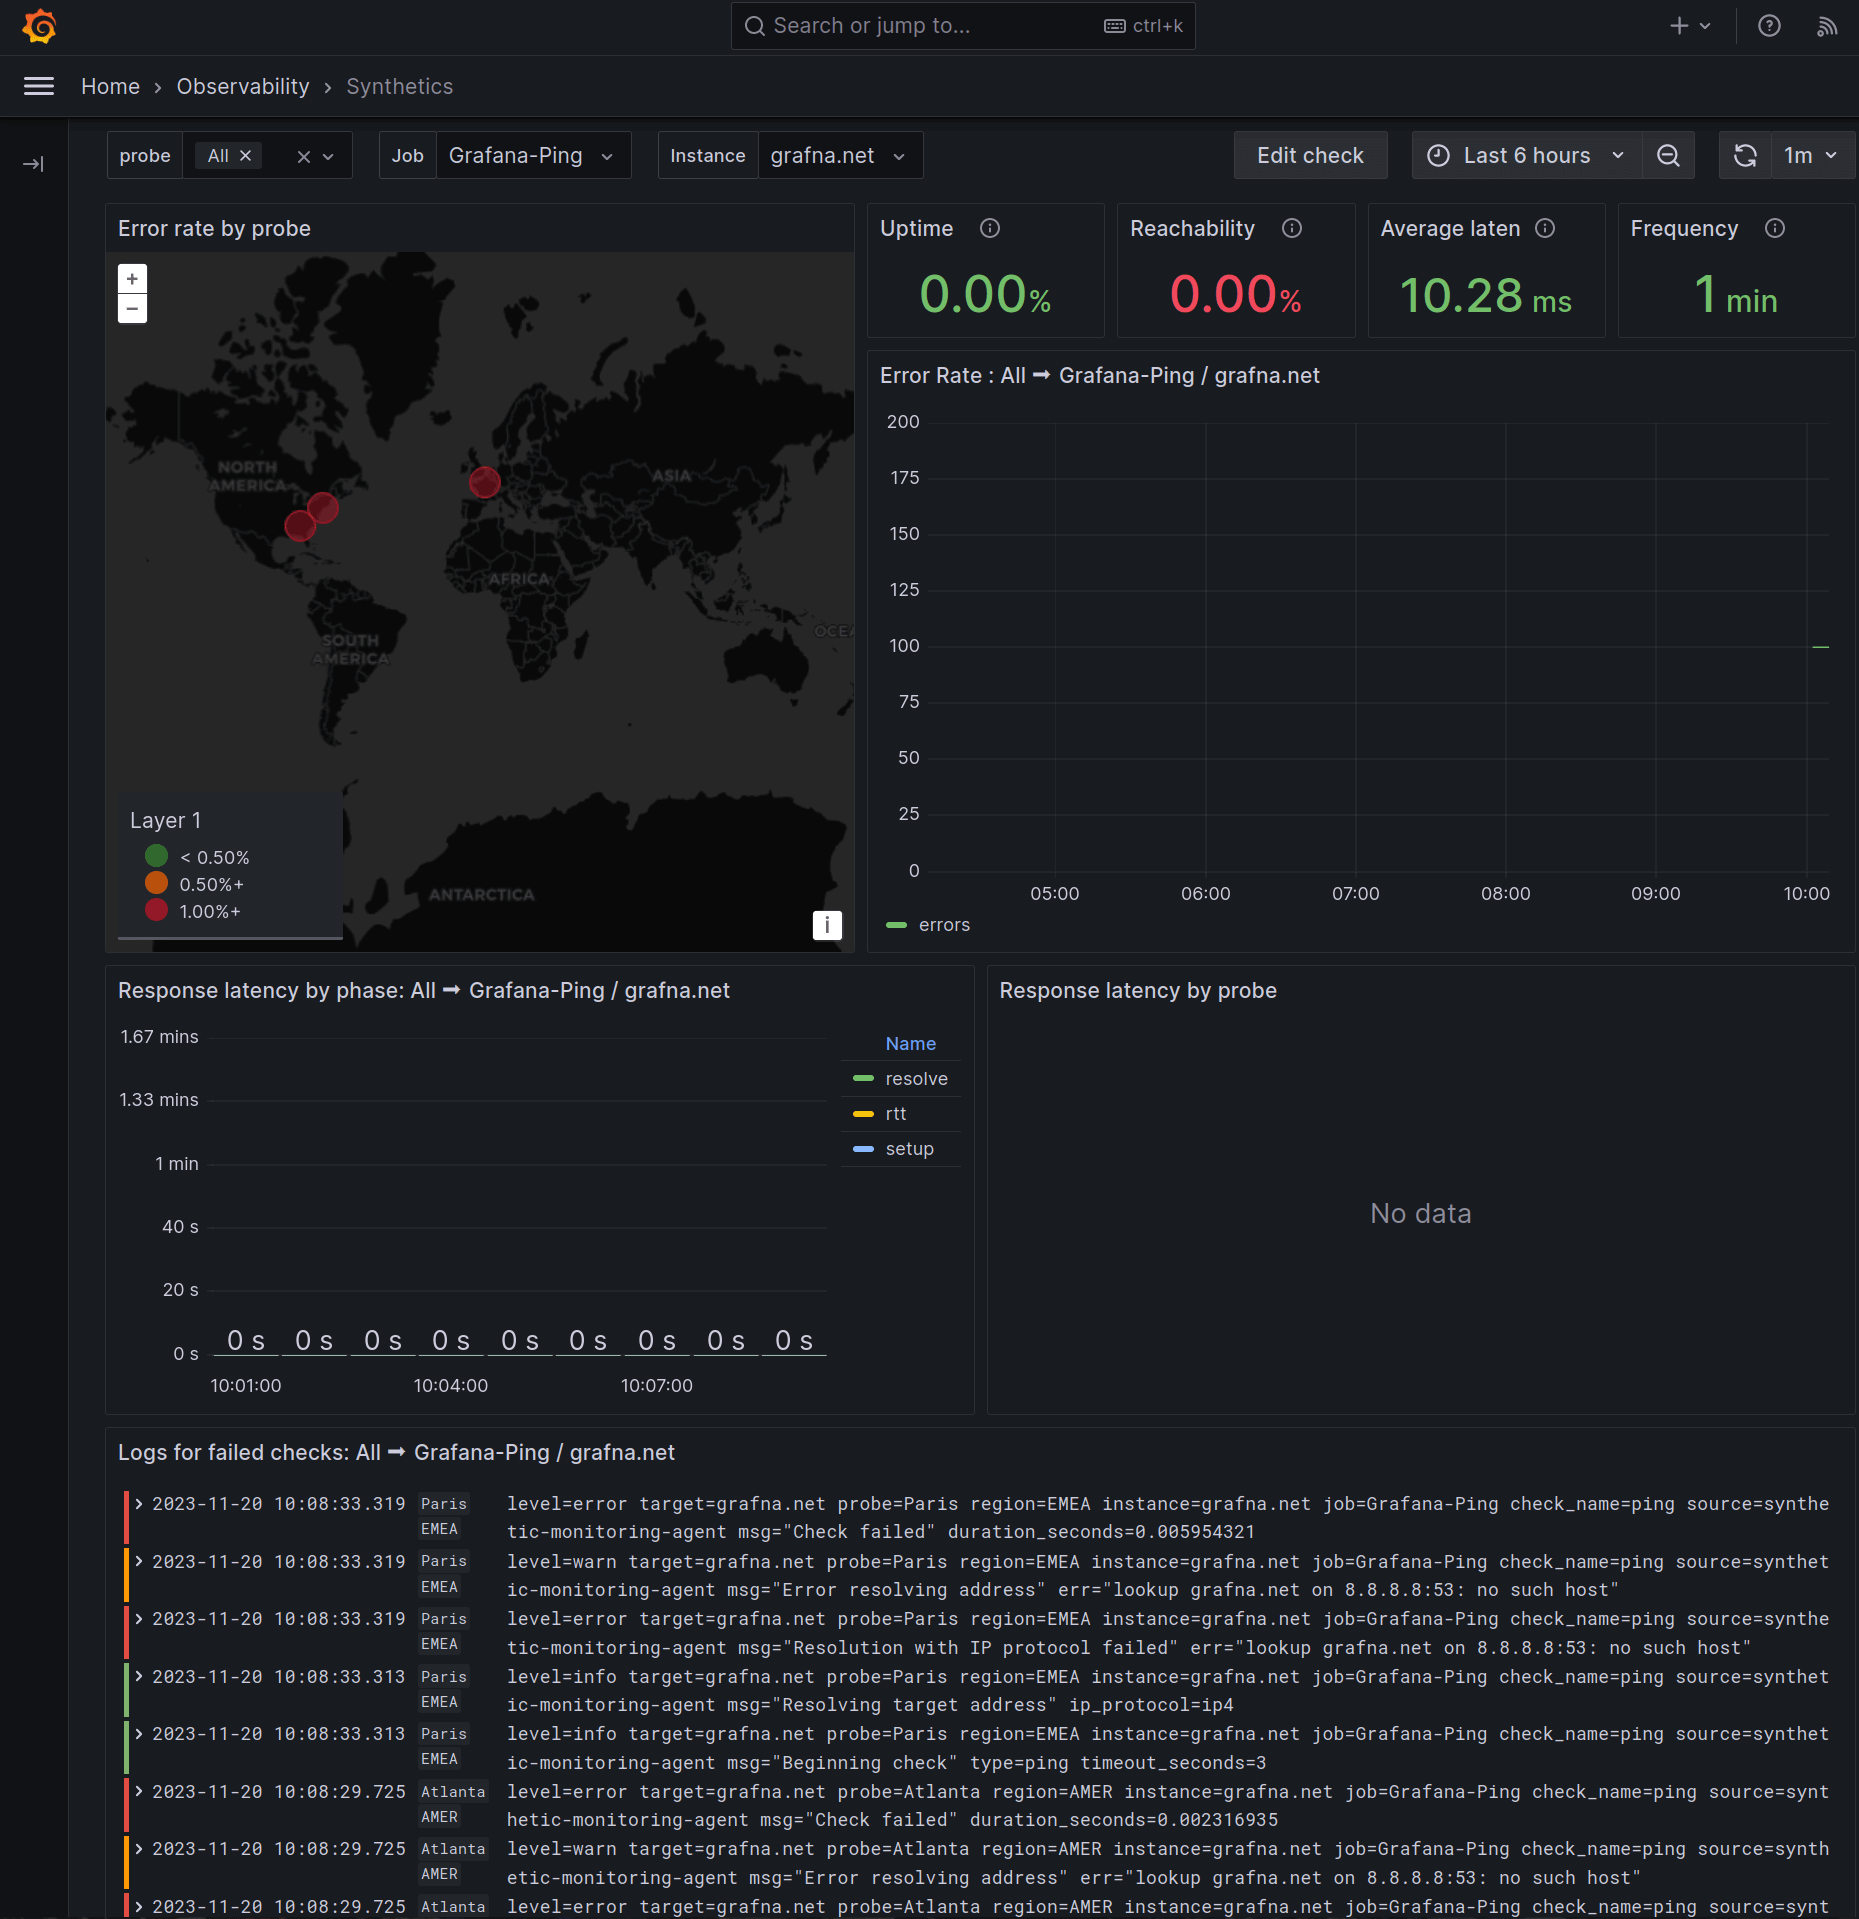Open the Last 6 hours time picker
This screenshot has width=1859, height=1919.
coord(1526,156)
